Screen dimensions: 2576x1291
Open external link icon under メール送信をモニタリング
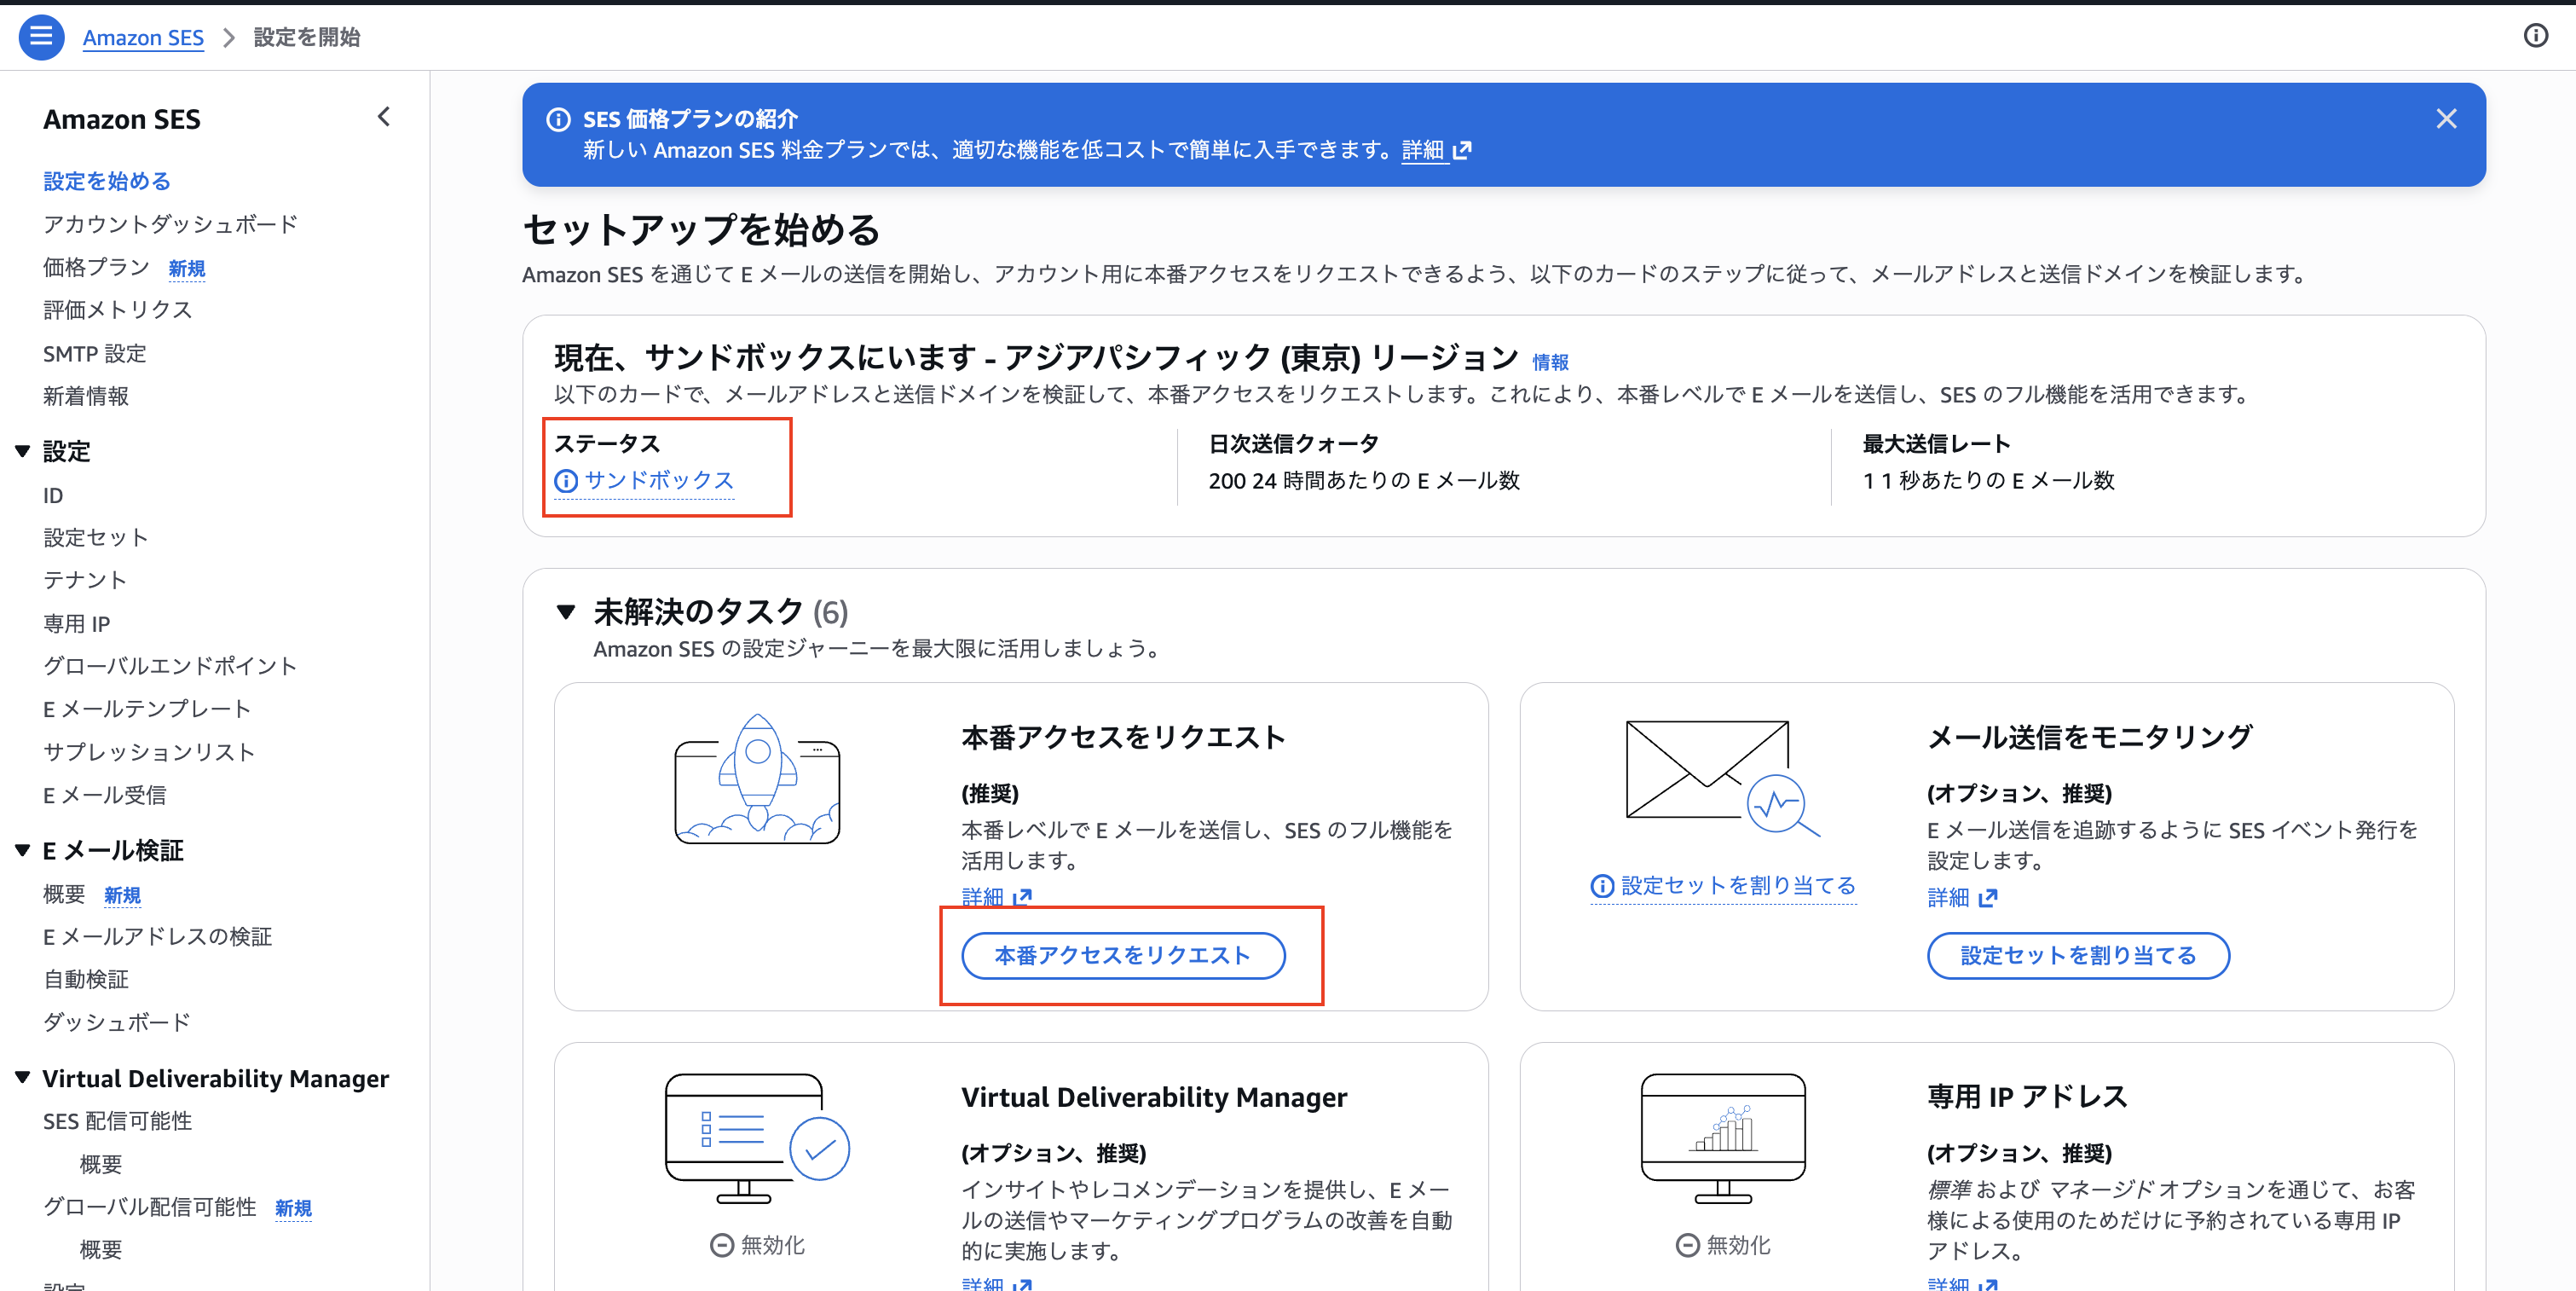click(x=1988, y=897)
